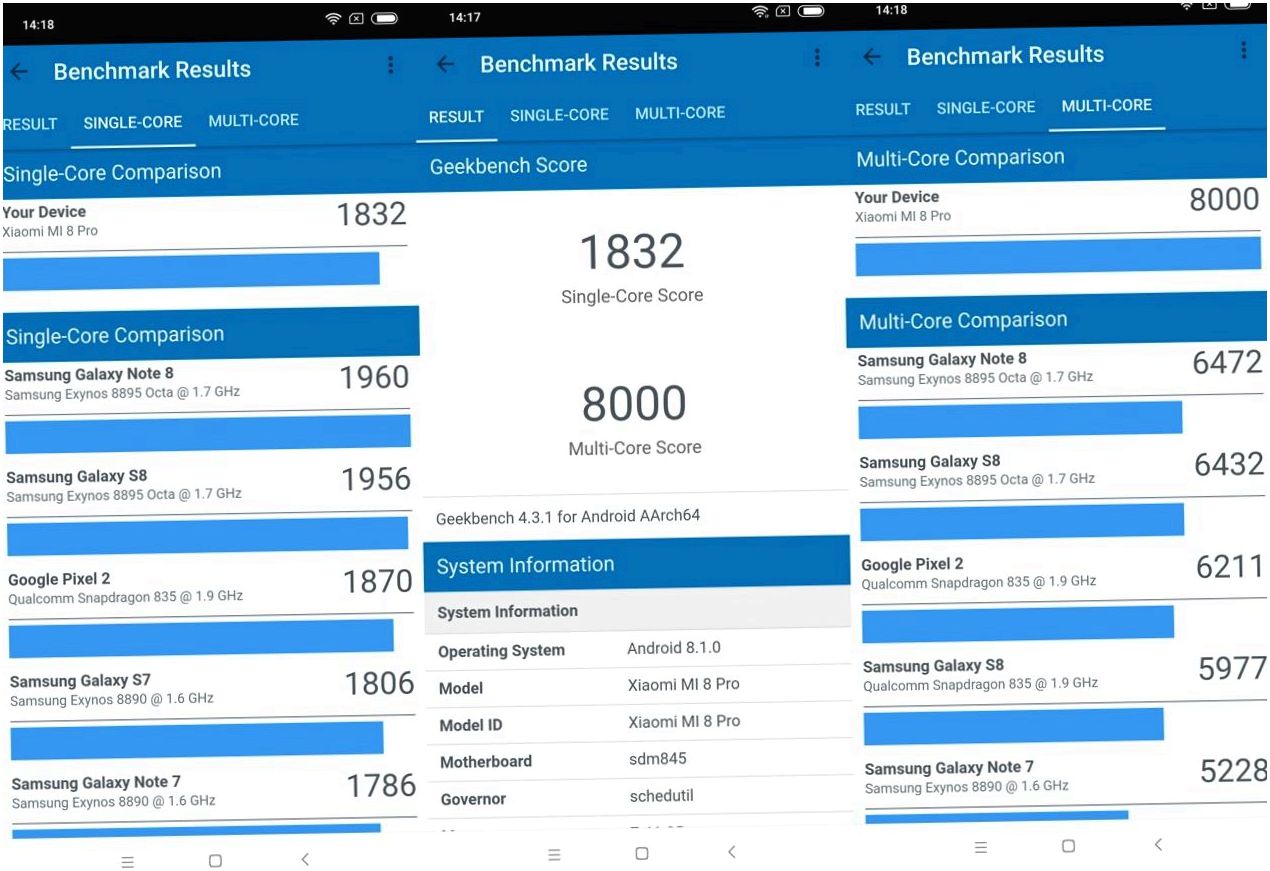Tap multi-core score value 5977

(1233, 669)
